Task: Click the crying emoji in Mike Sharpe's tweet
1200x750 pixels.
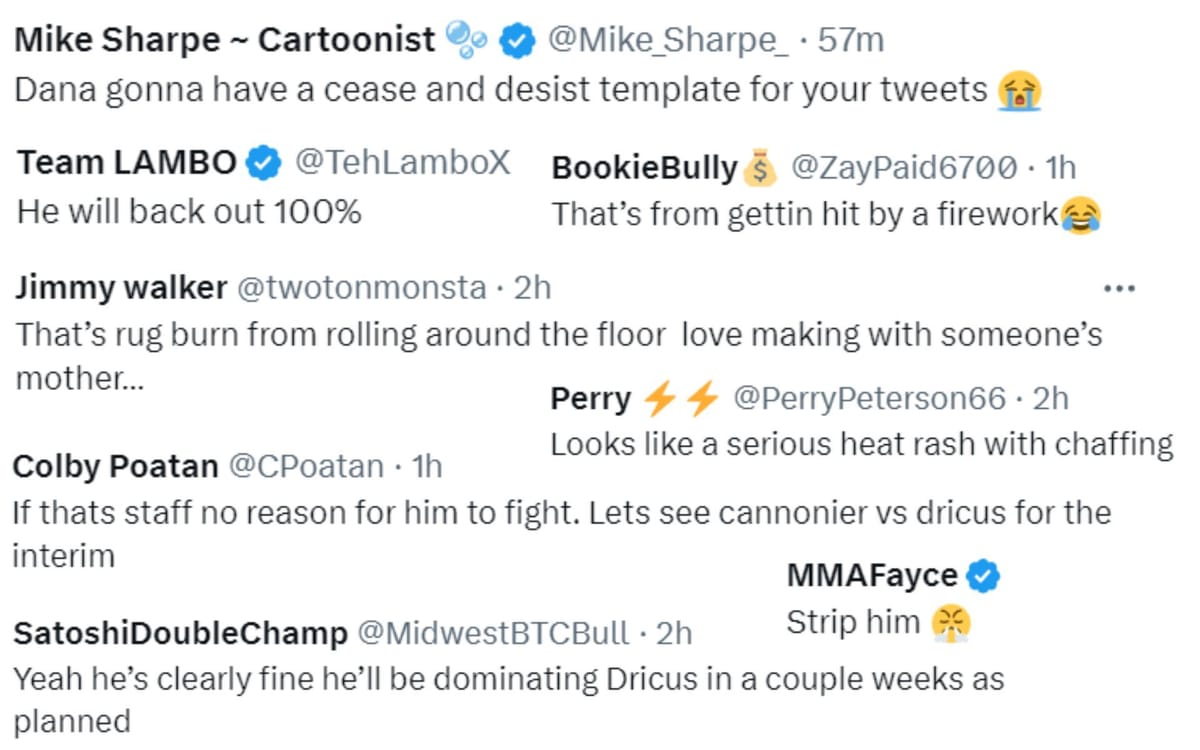Action: (1020, 92)
